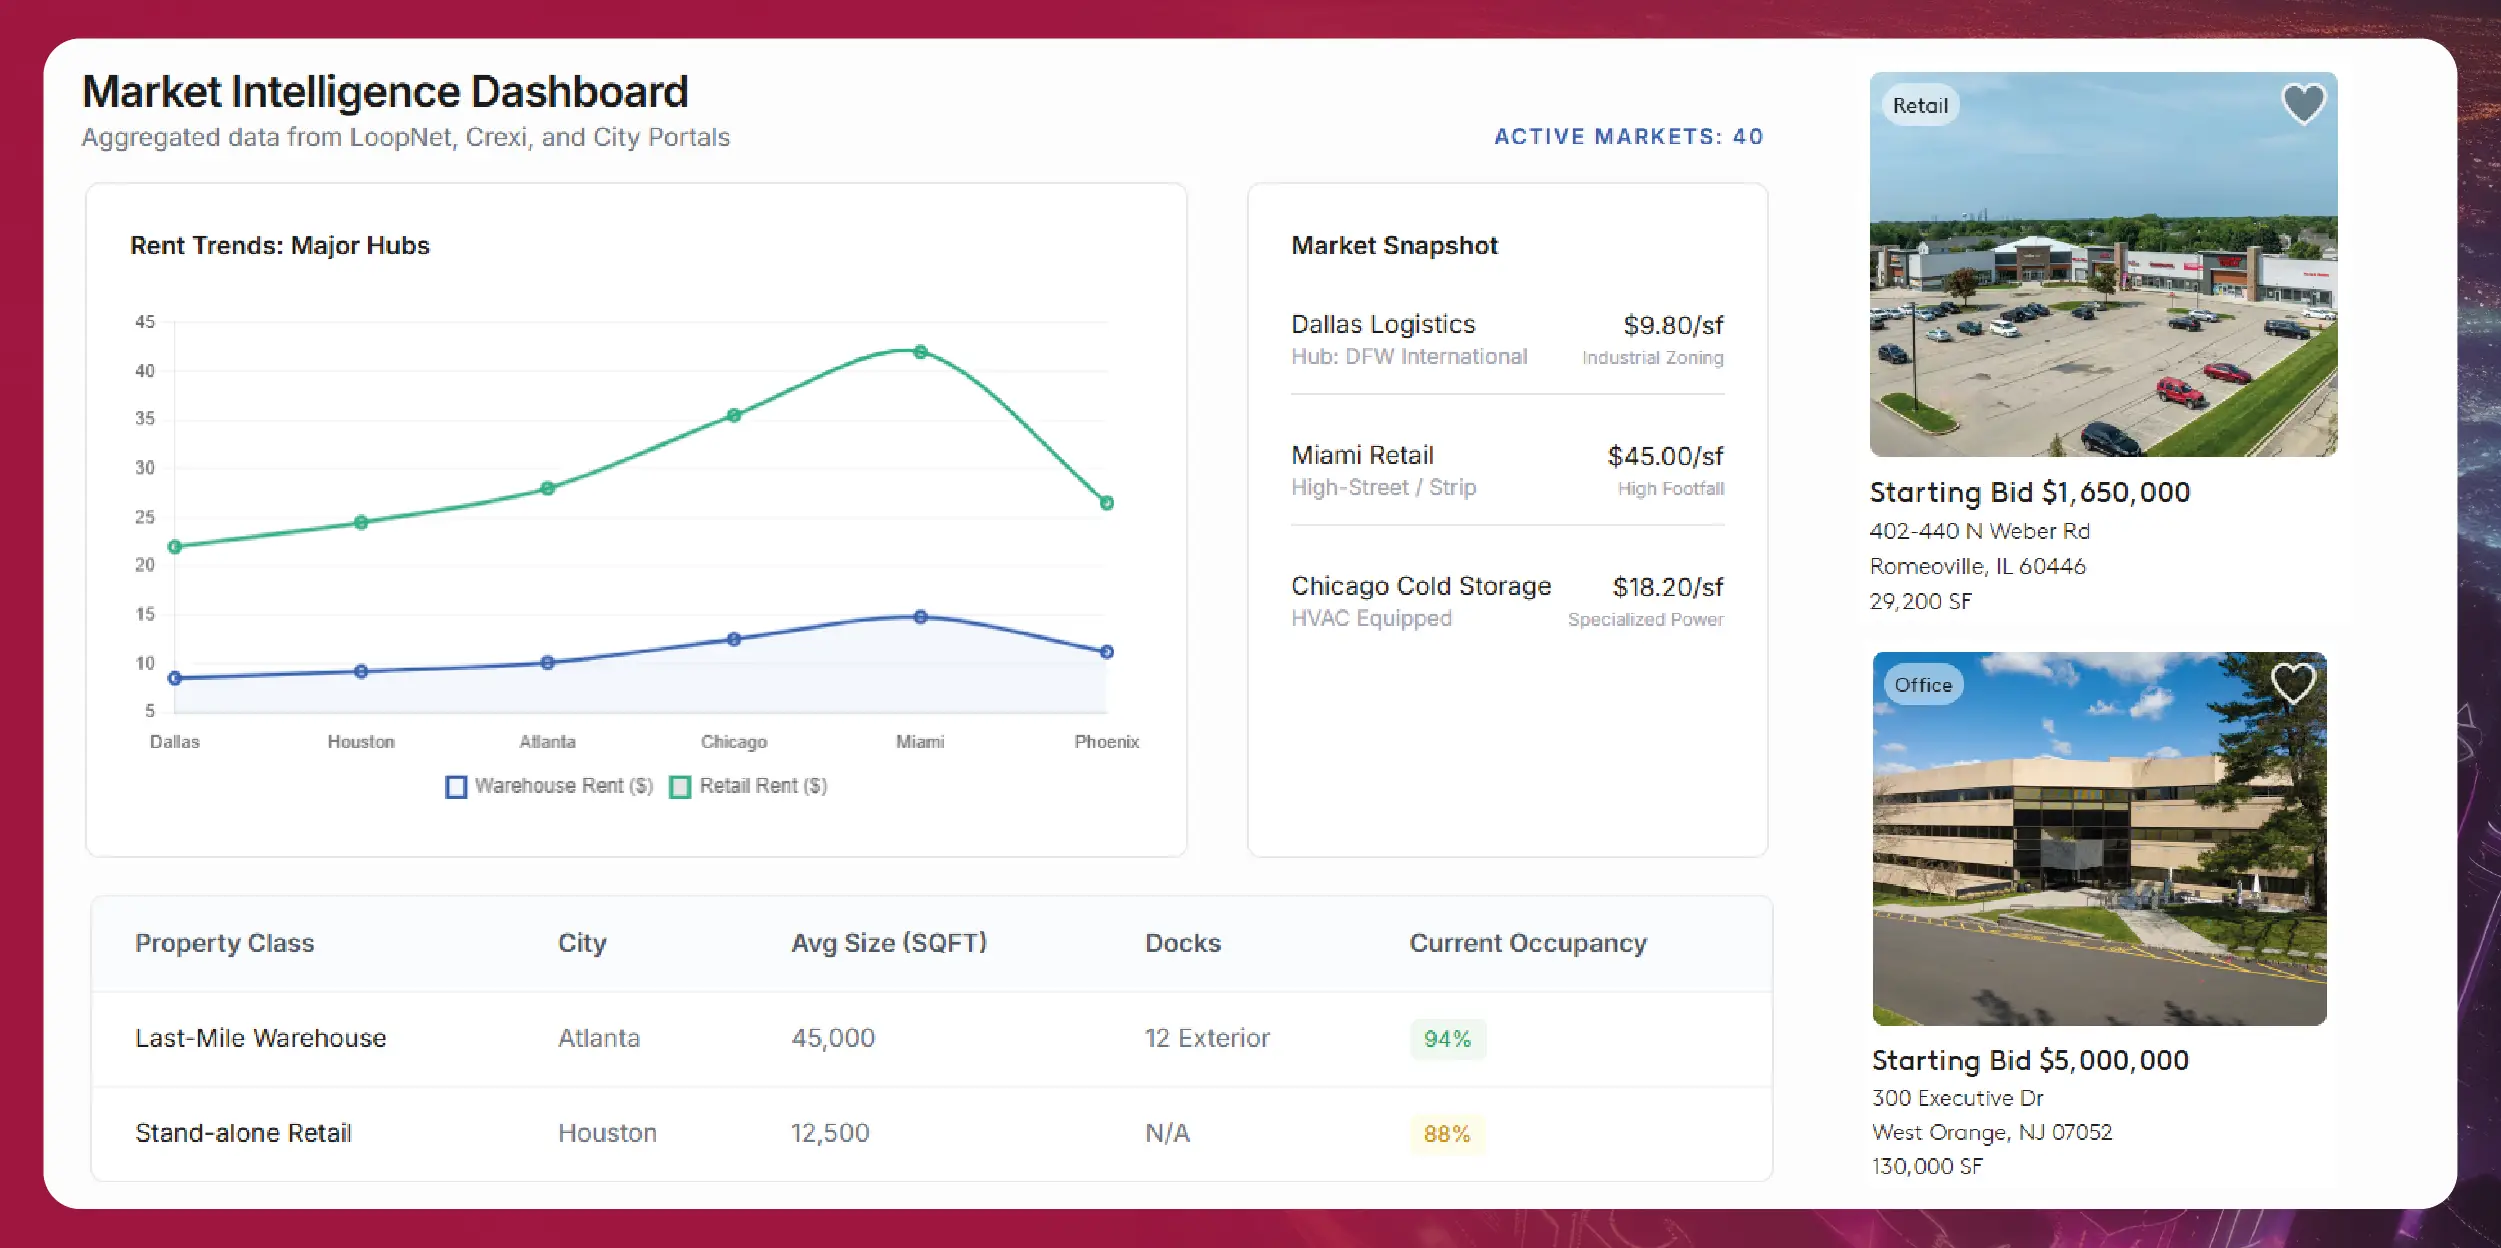Click the Office tag badge
Viewport: 2501px width, 1248px height.
[x=1923, y=685]
